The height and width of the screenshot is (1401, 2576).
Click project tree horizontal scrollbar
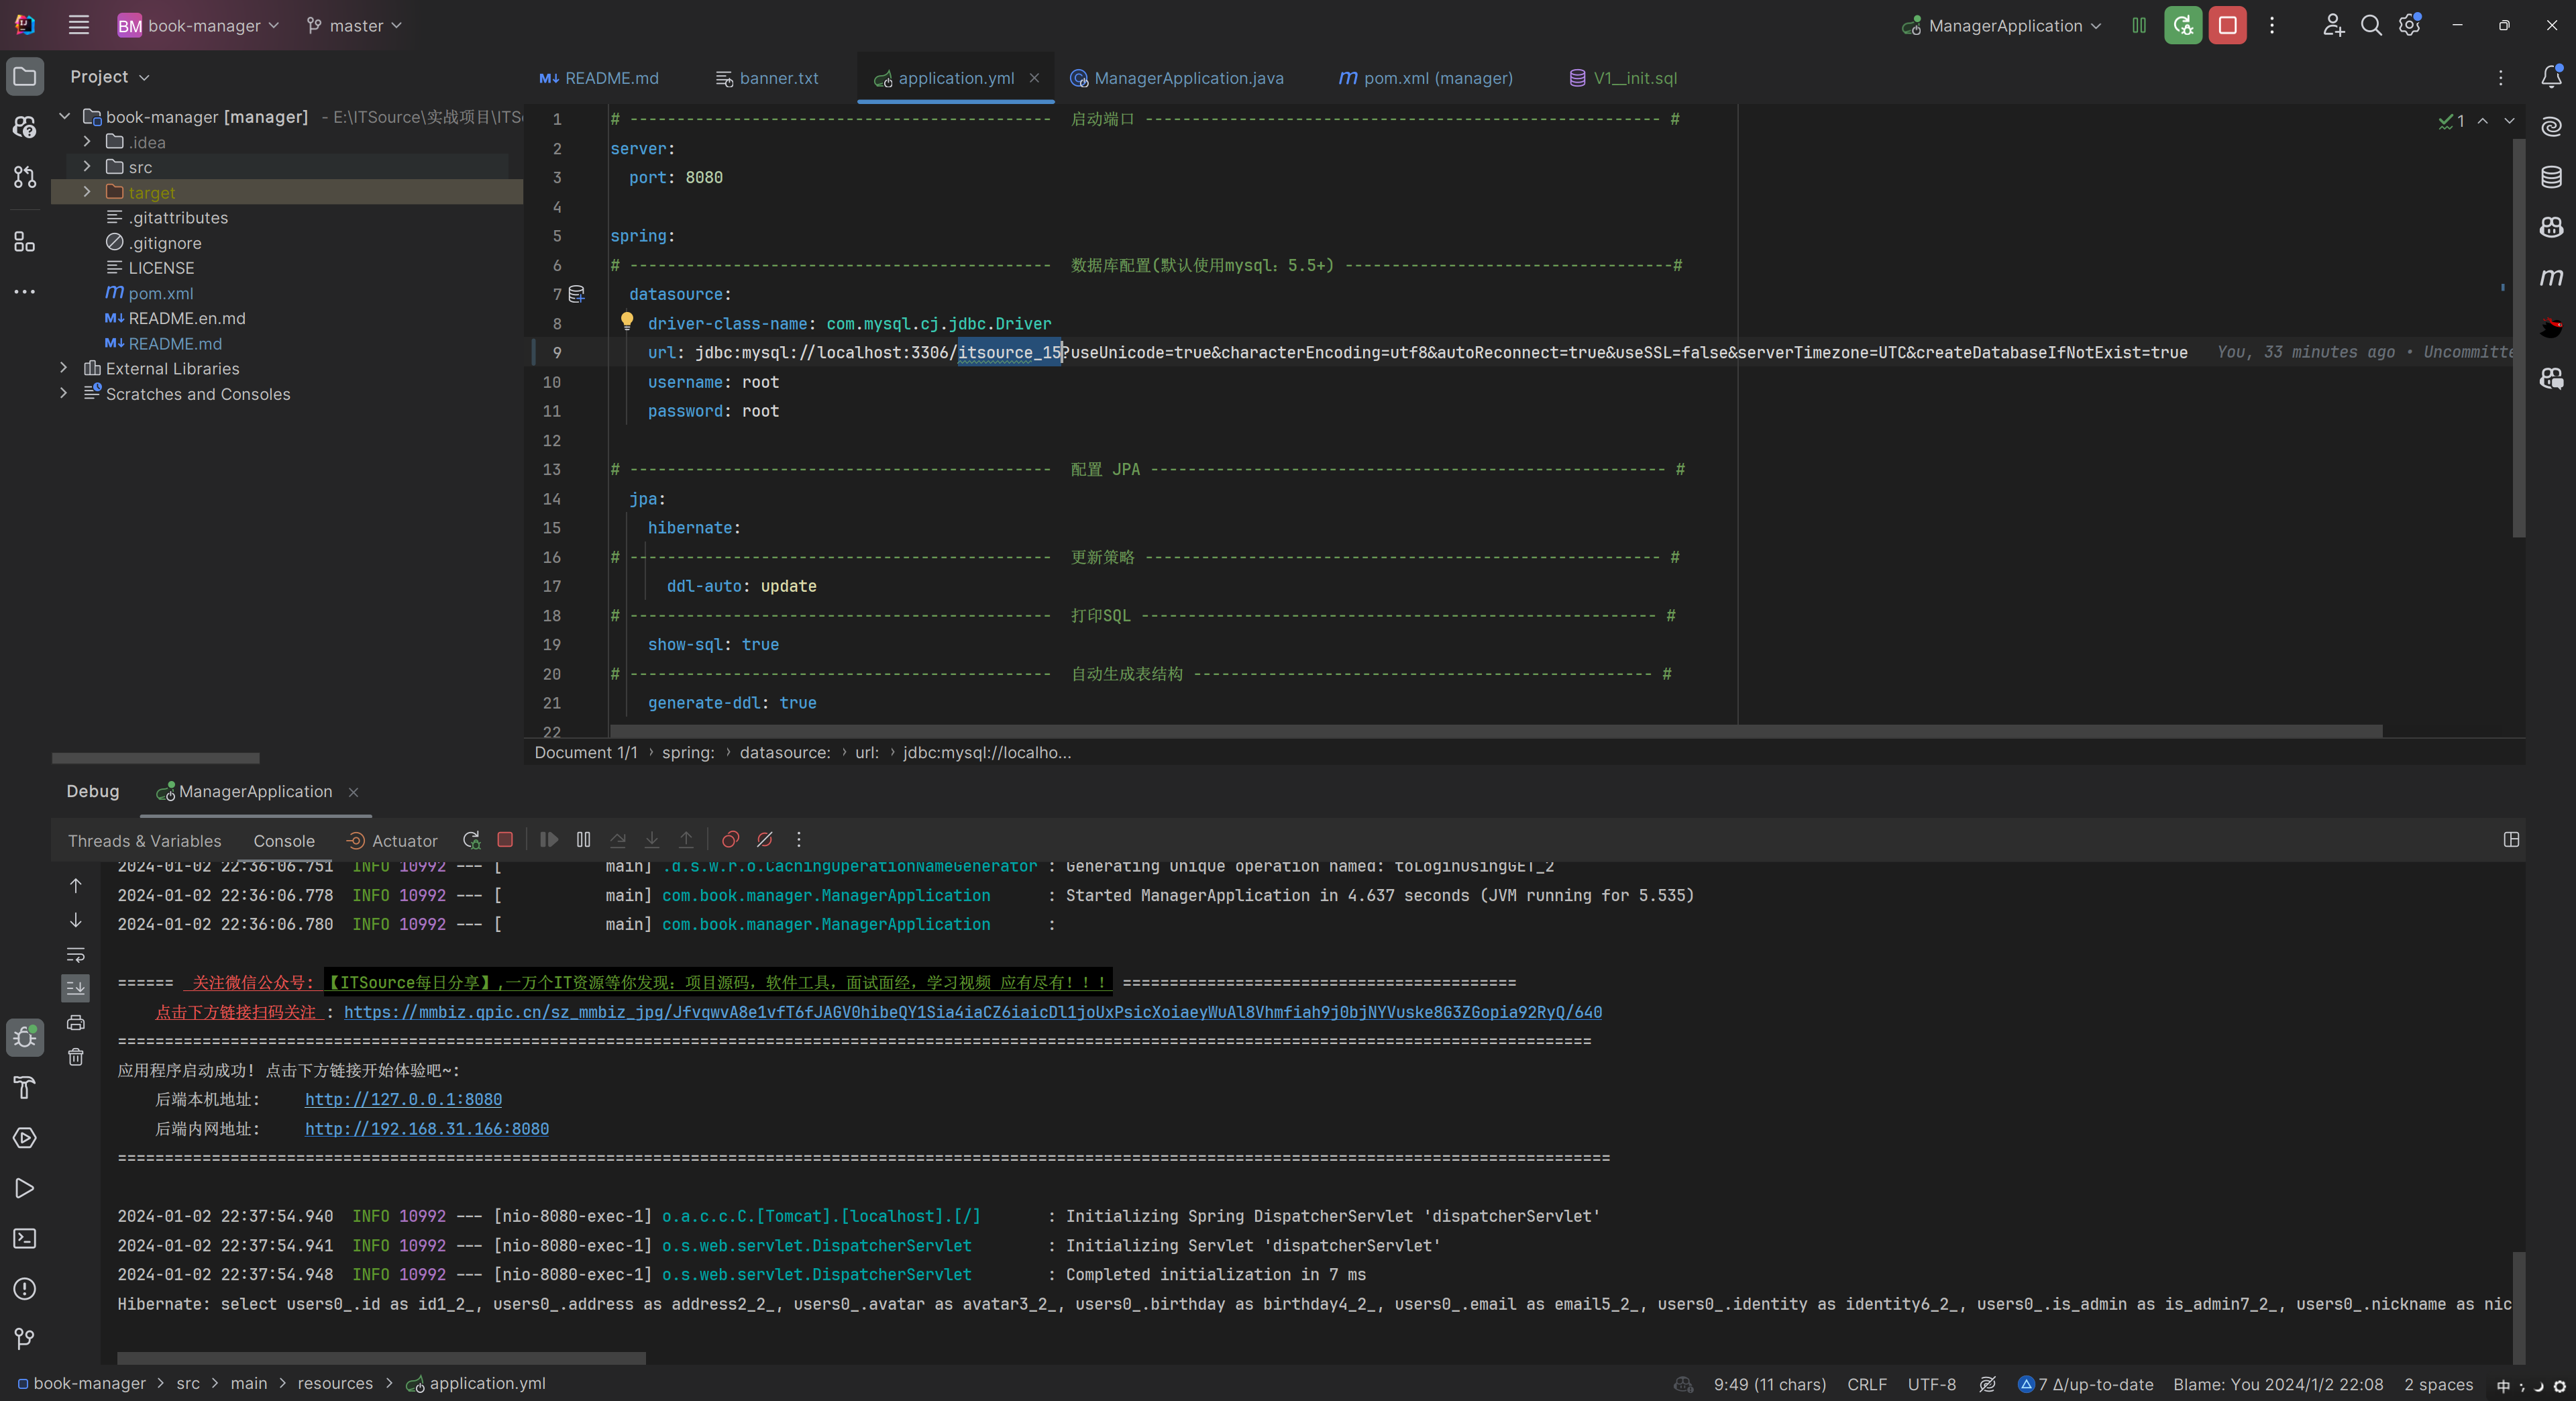click(155, 758)
